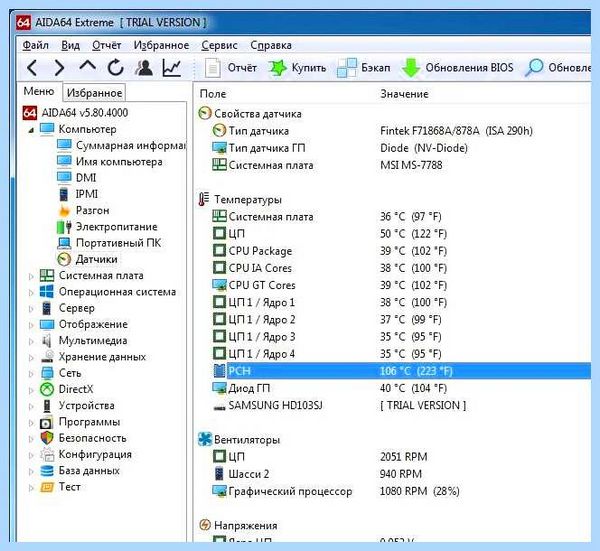Expand the Сервер tree node

[x=31, y=309]
